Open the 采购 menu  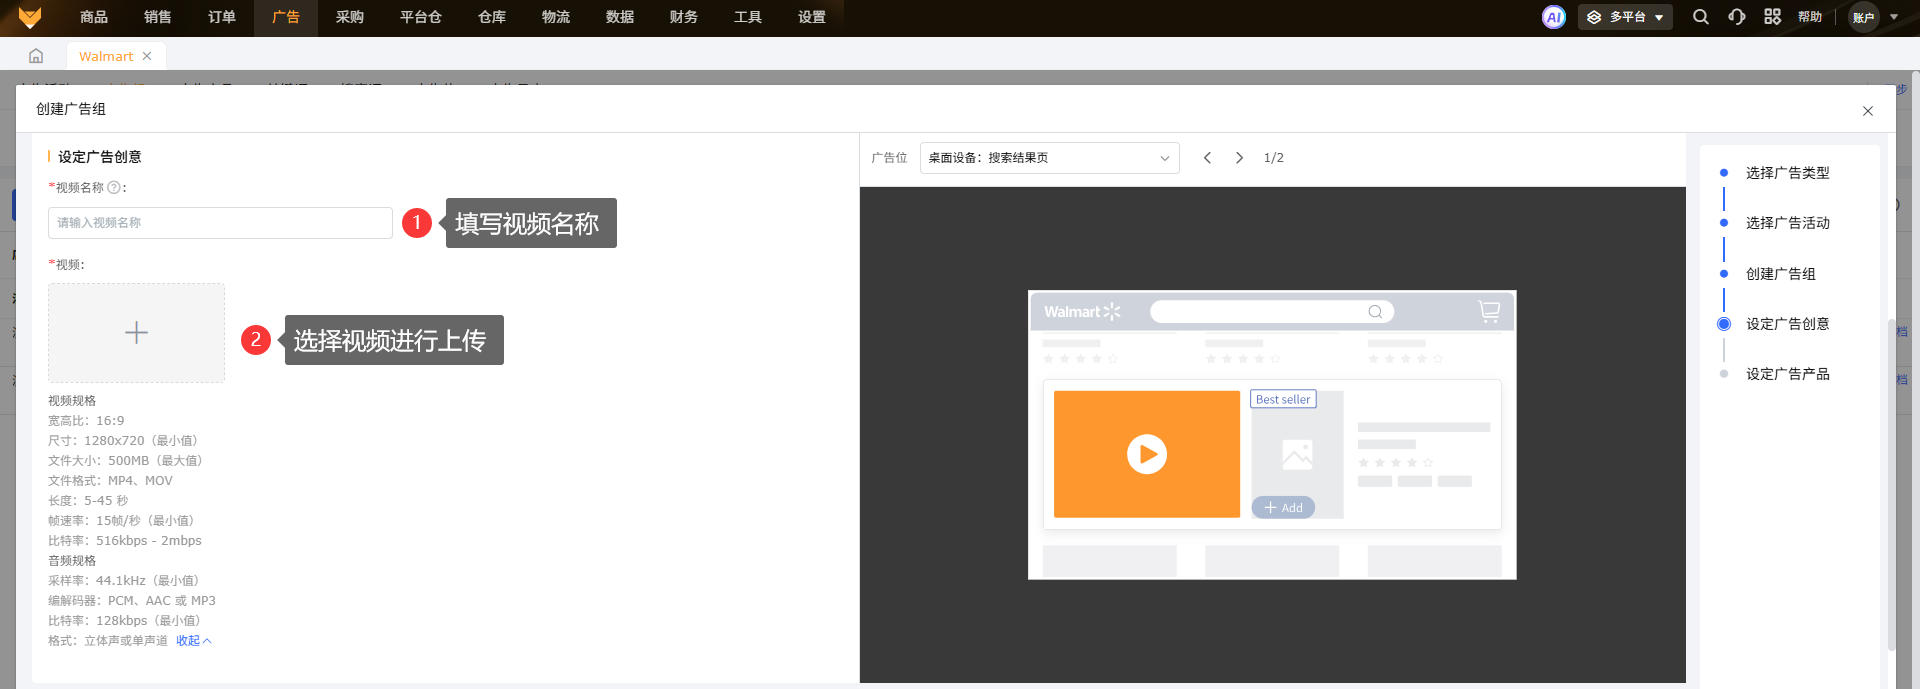[x=350, y=17]
